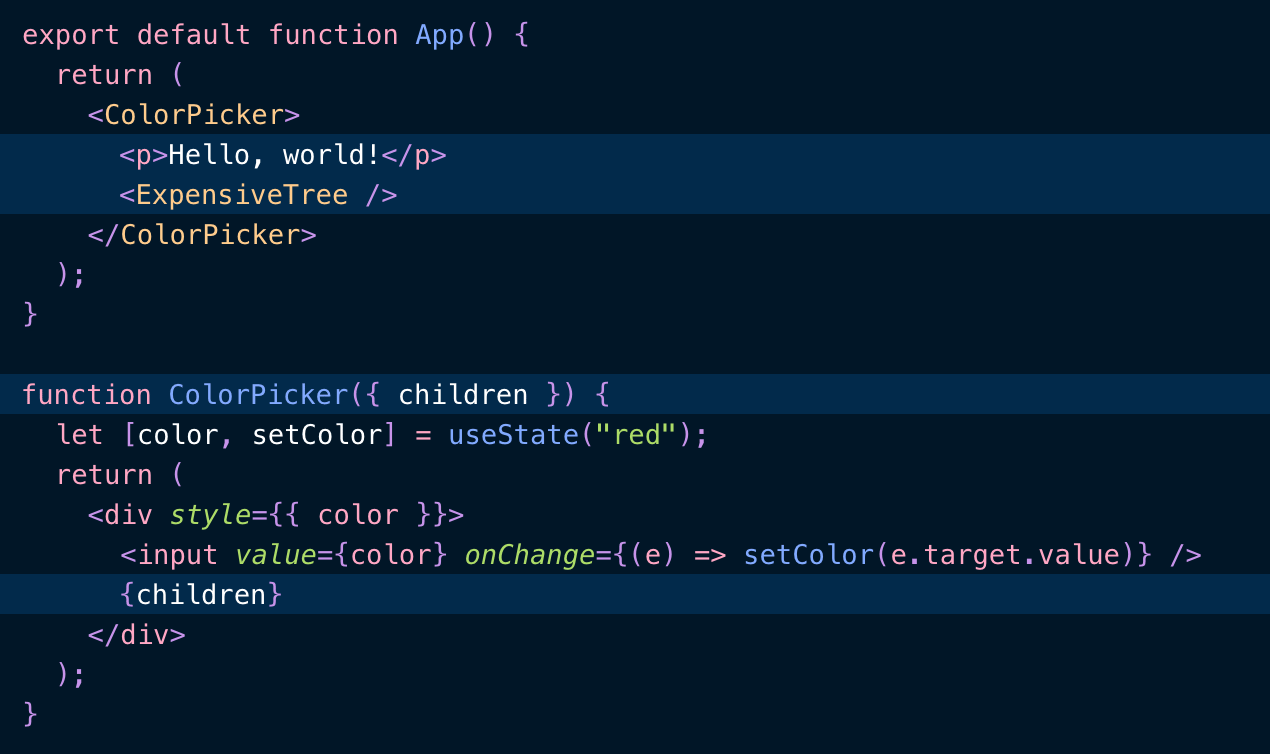Click the useState hook call
1270x754 pixels.
tap(512, 435)
